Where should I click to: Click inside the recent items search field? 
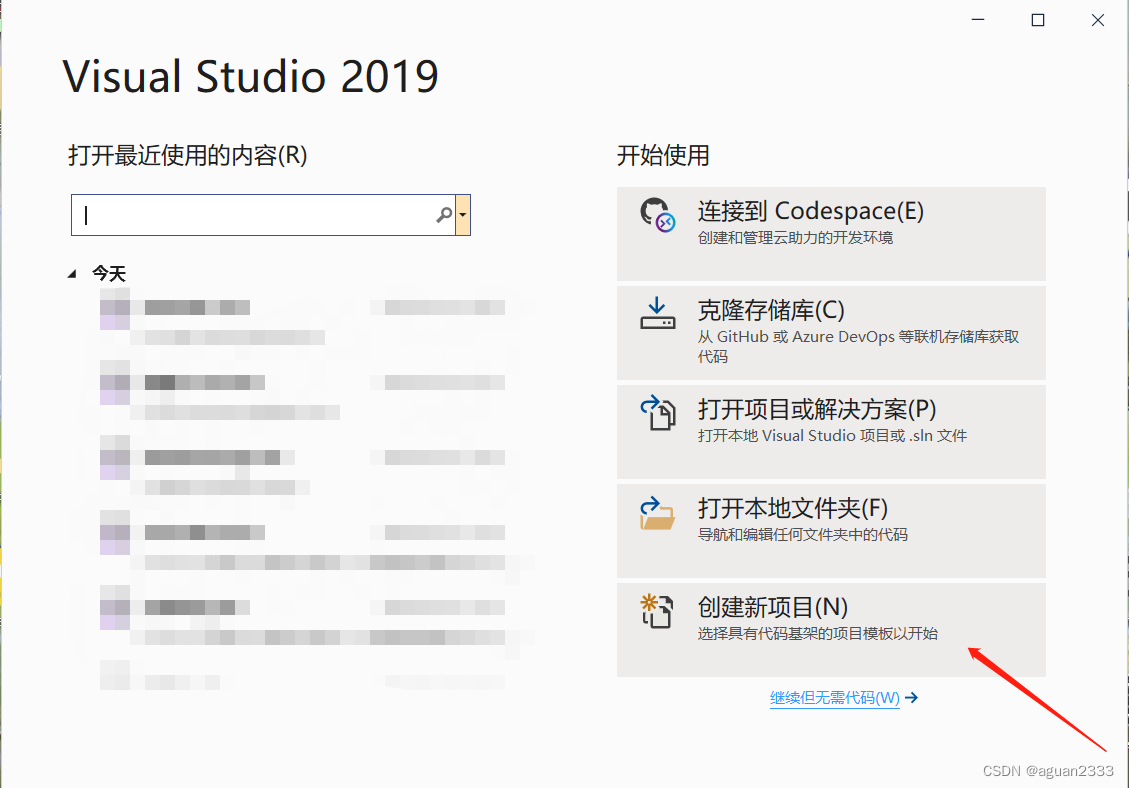pos(250,214)
